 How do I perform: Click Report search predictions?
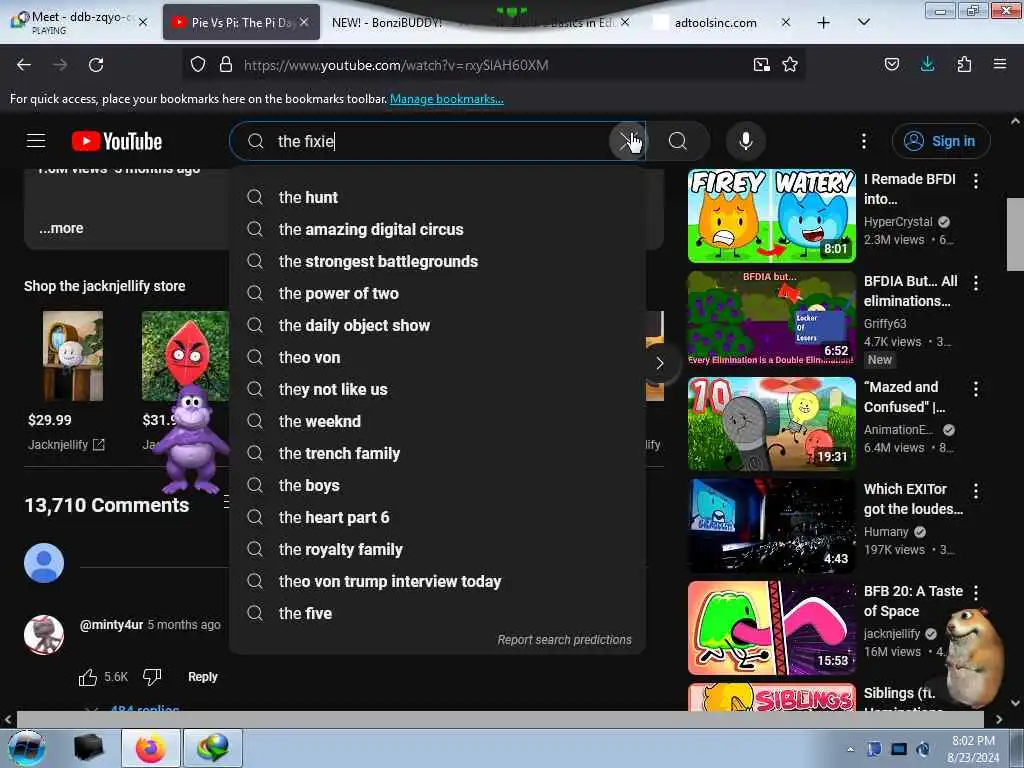tap(564, 639)
